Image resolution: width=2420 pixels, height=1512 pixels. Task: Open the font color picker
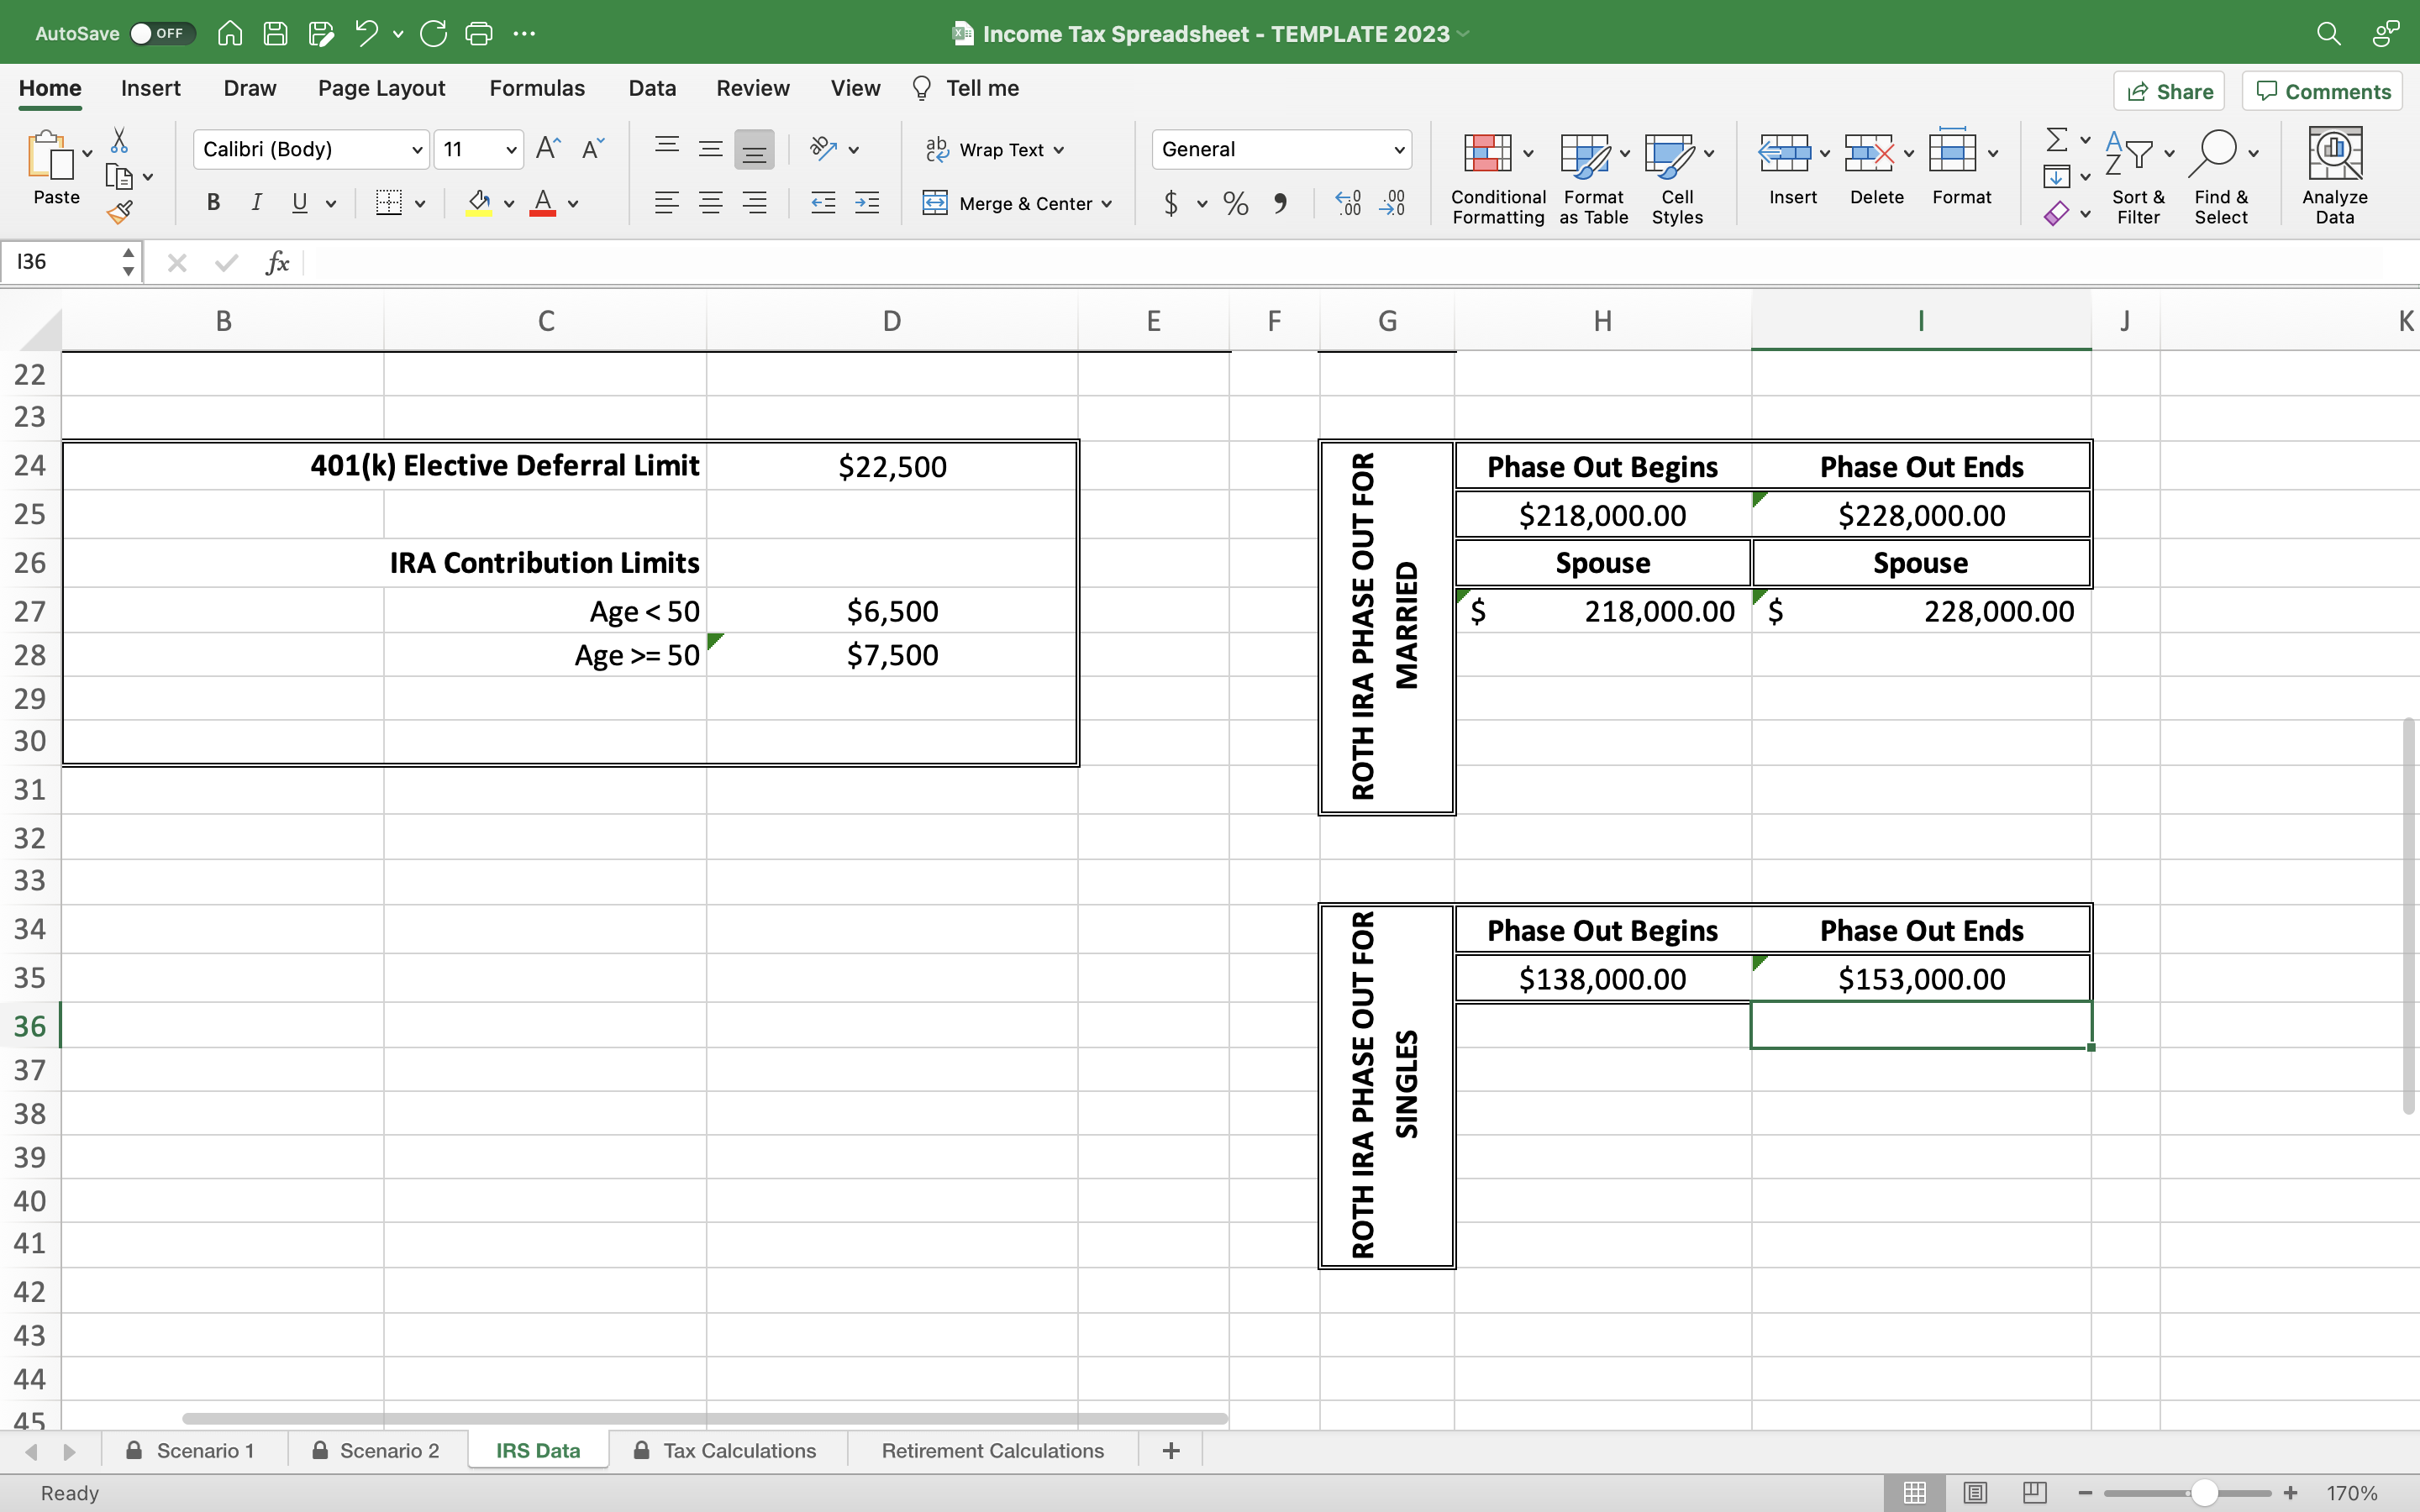point(573,203)
